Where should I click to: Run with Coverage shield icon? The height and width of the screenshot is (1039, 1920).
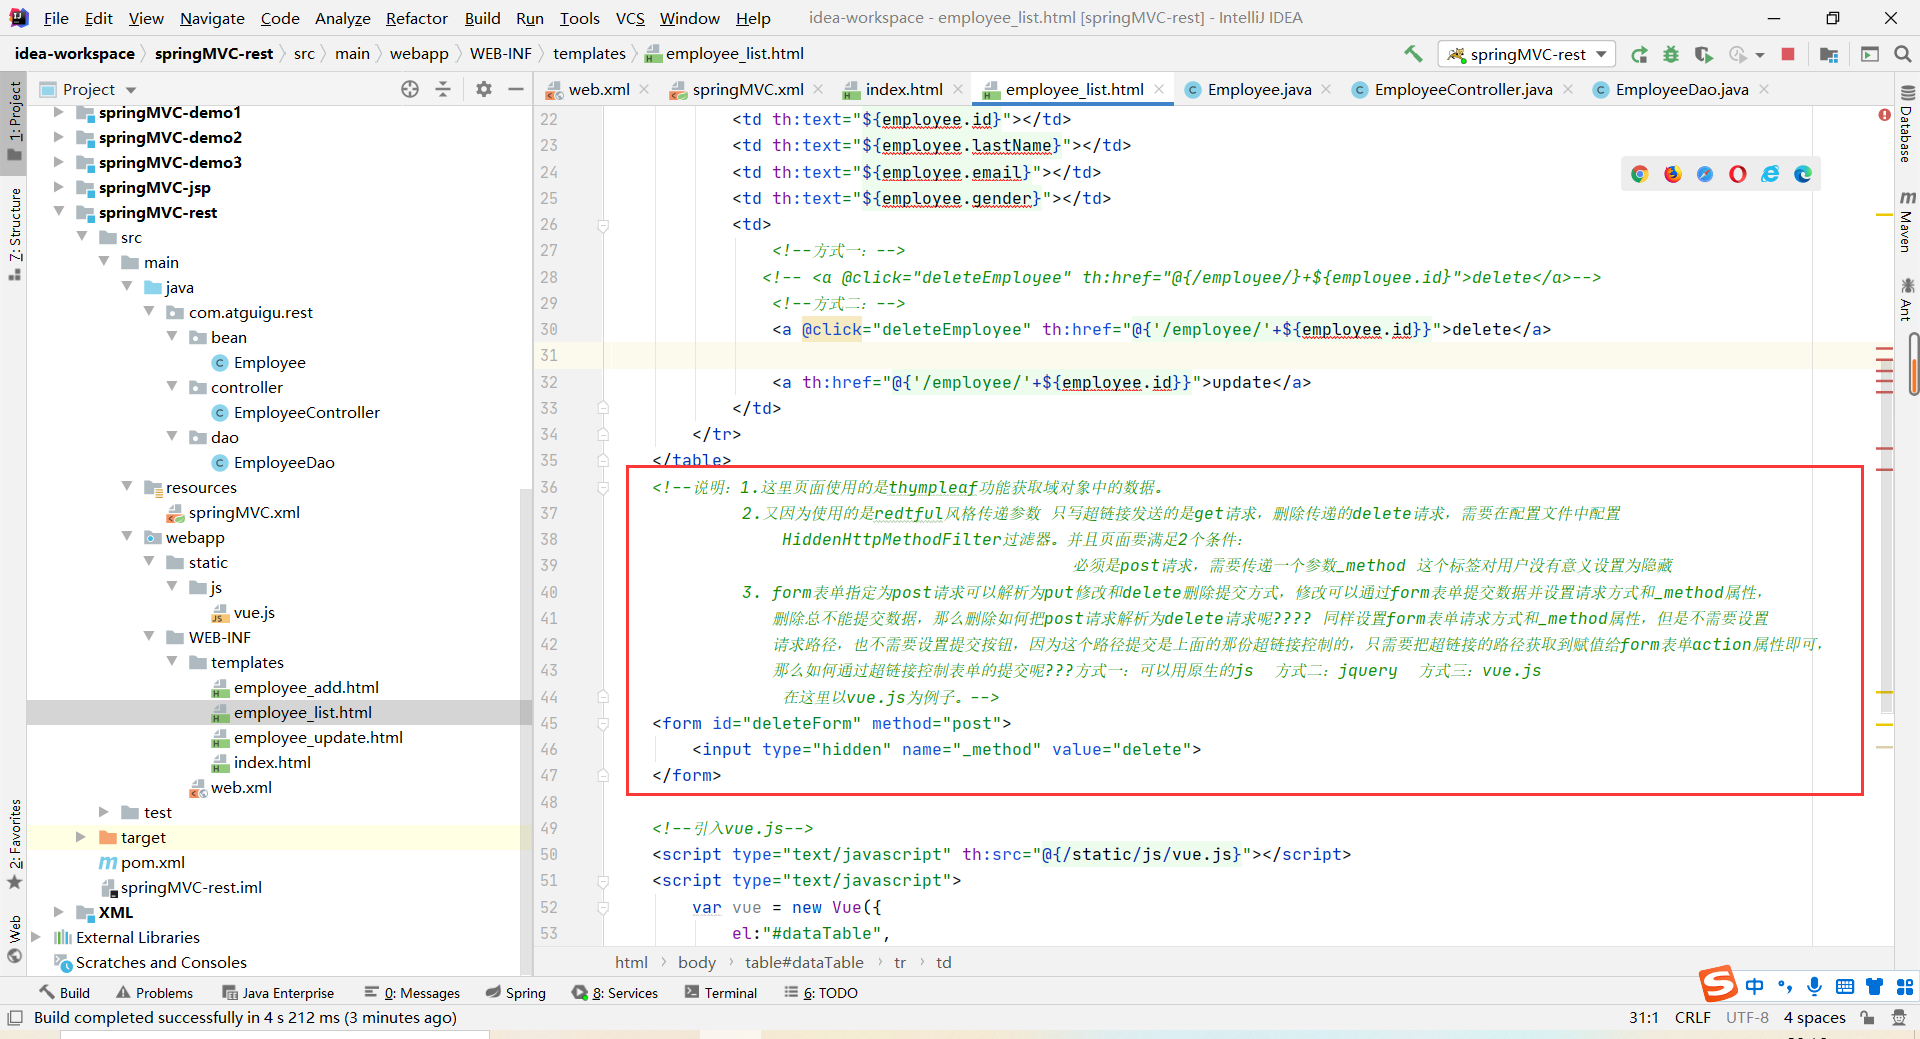[x=1704, y=54]
